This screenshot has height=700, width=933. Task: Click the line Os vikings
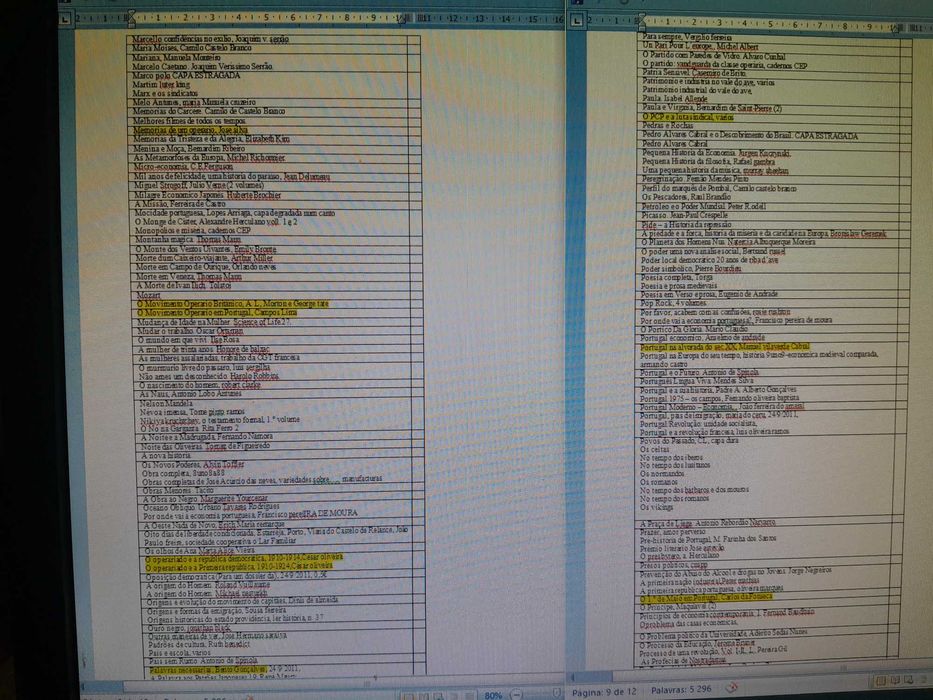(656, 508)
